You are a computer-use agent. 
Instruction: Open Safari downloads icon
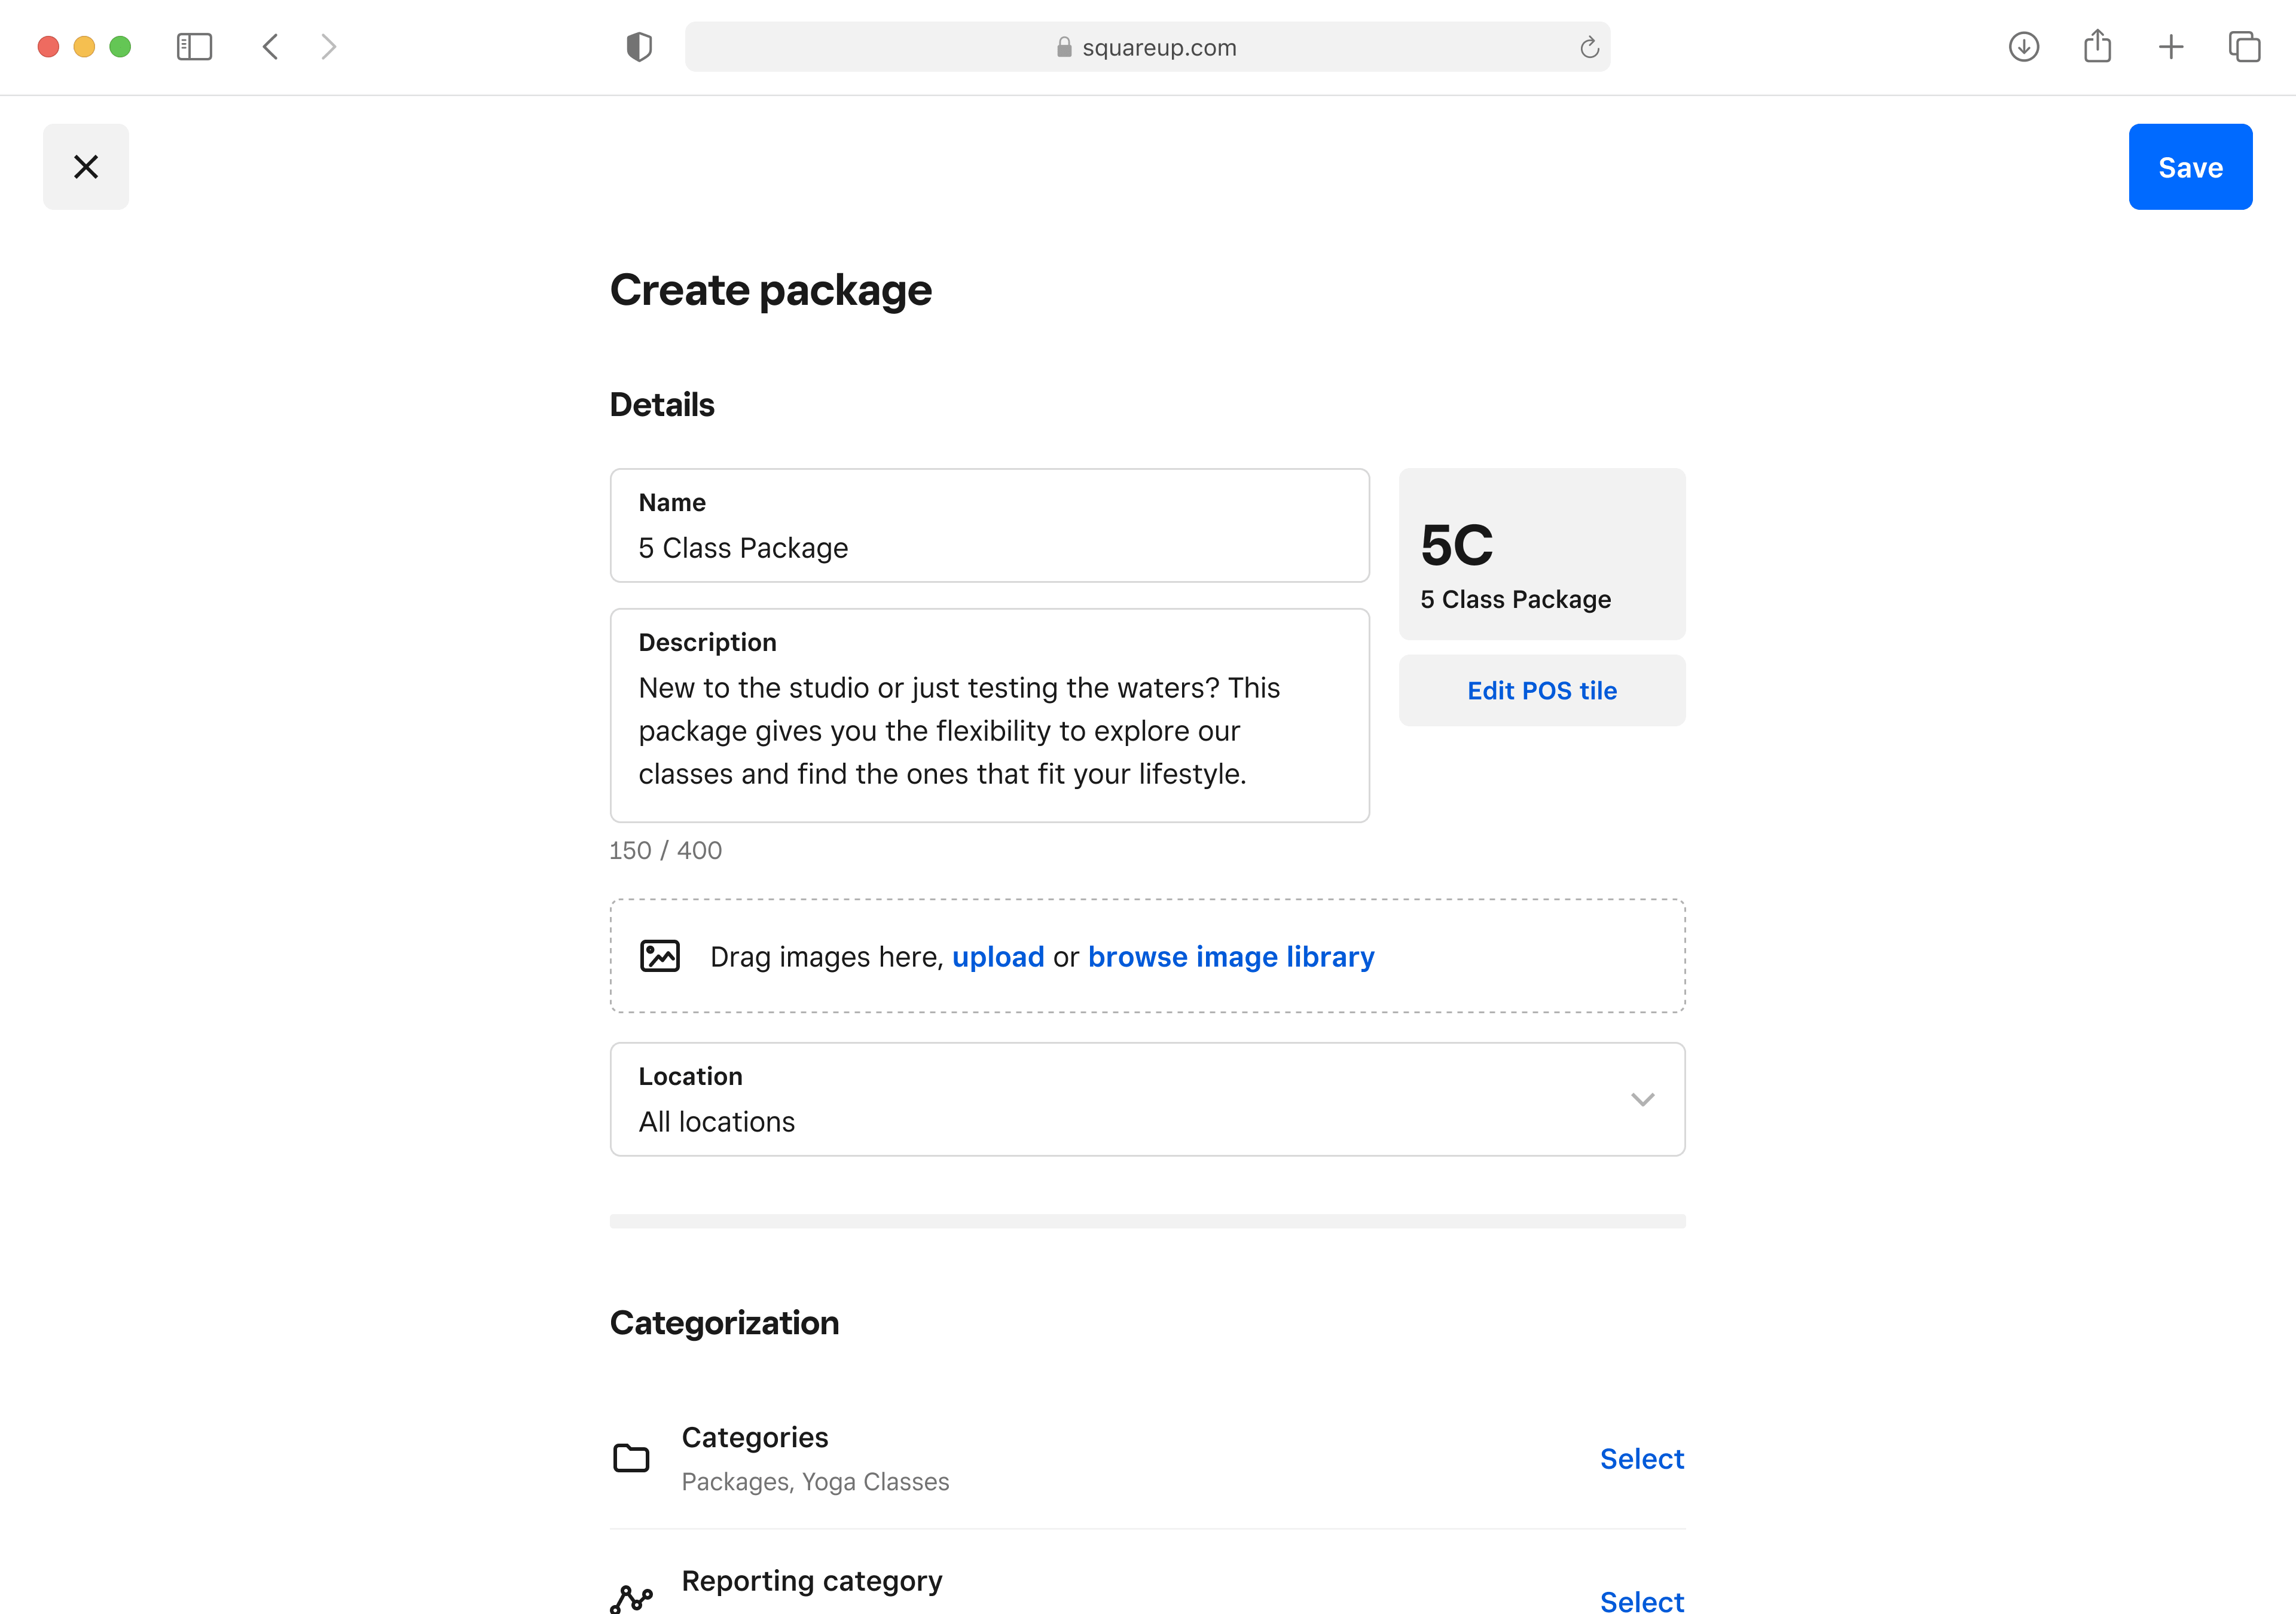(2023, 47)
